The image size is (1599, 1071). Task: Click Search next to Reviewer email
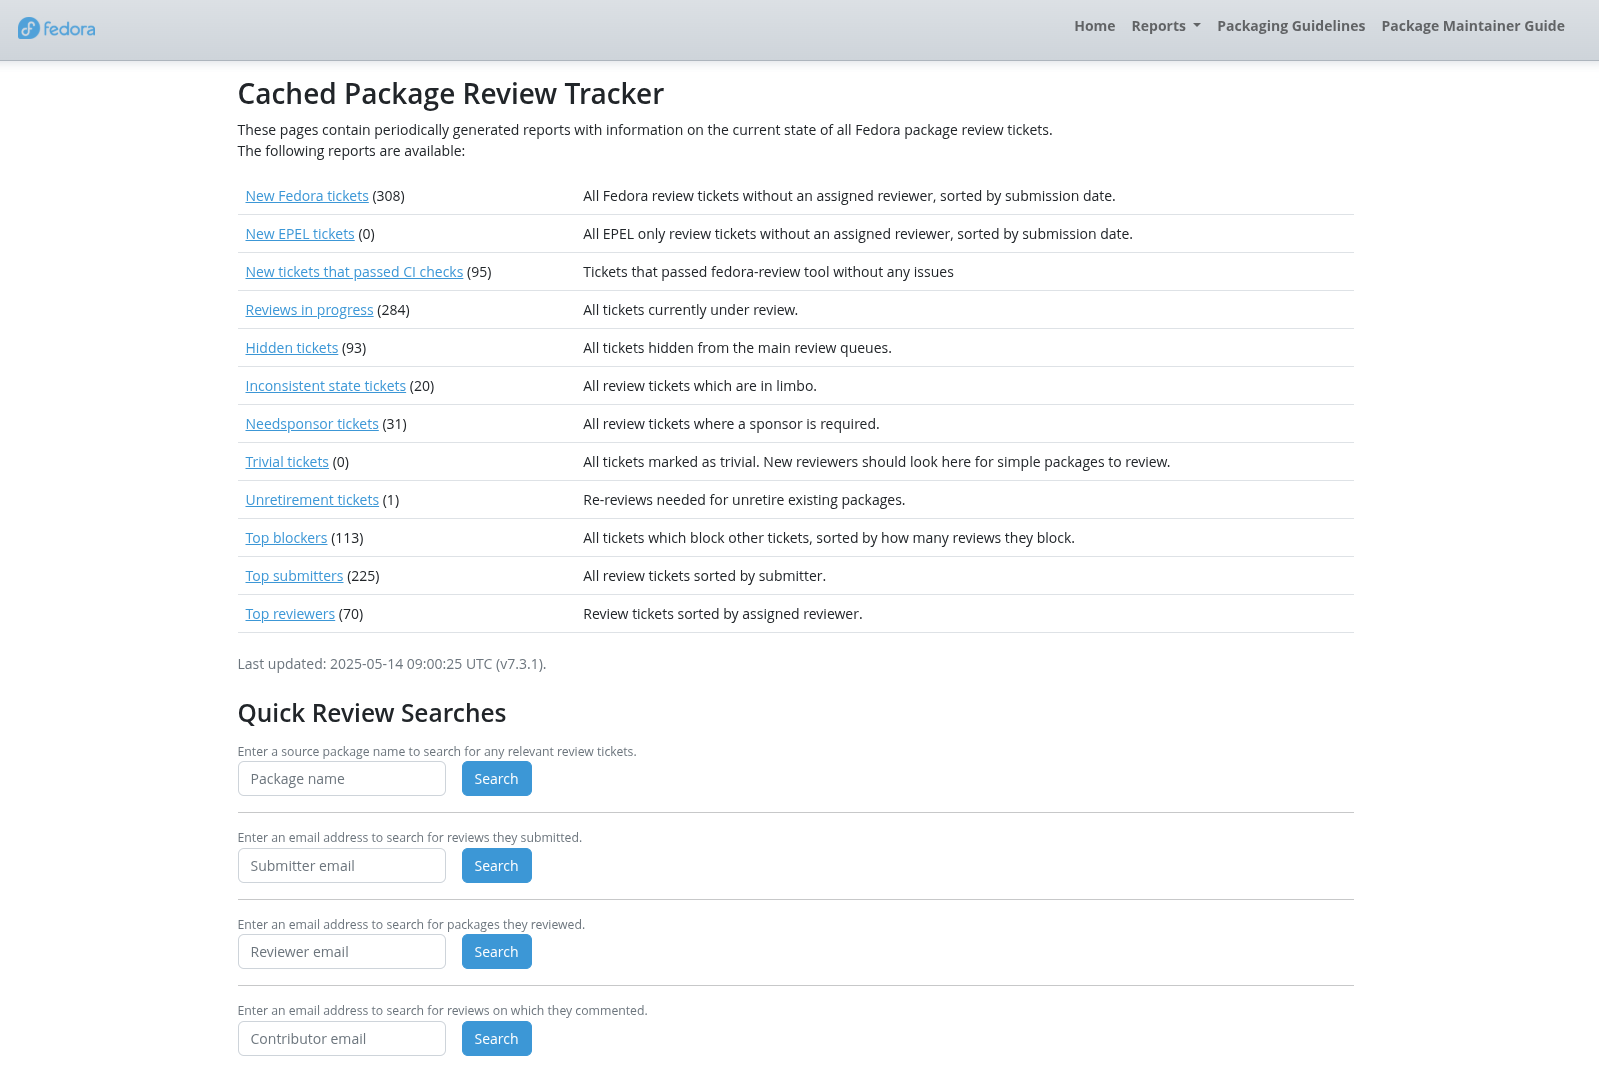[x=497, y=952]
